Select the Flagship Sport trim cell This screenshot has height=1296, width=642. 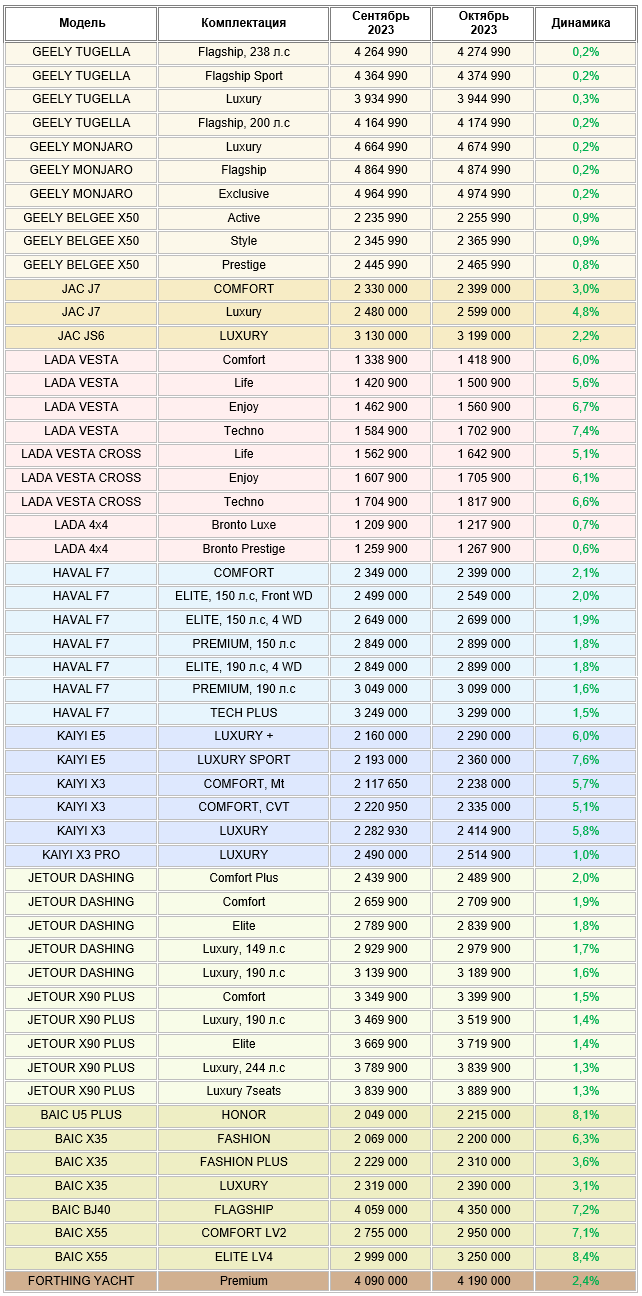click(x=243, y=76)
